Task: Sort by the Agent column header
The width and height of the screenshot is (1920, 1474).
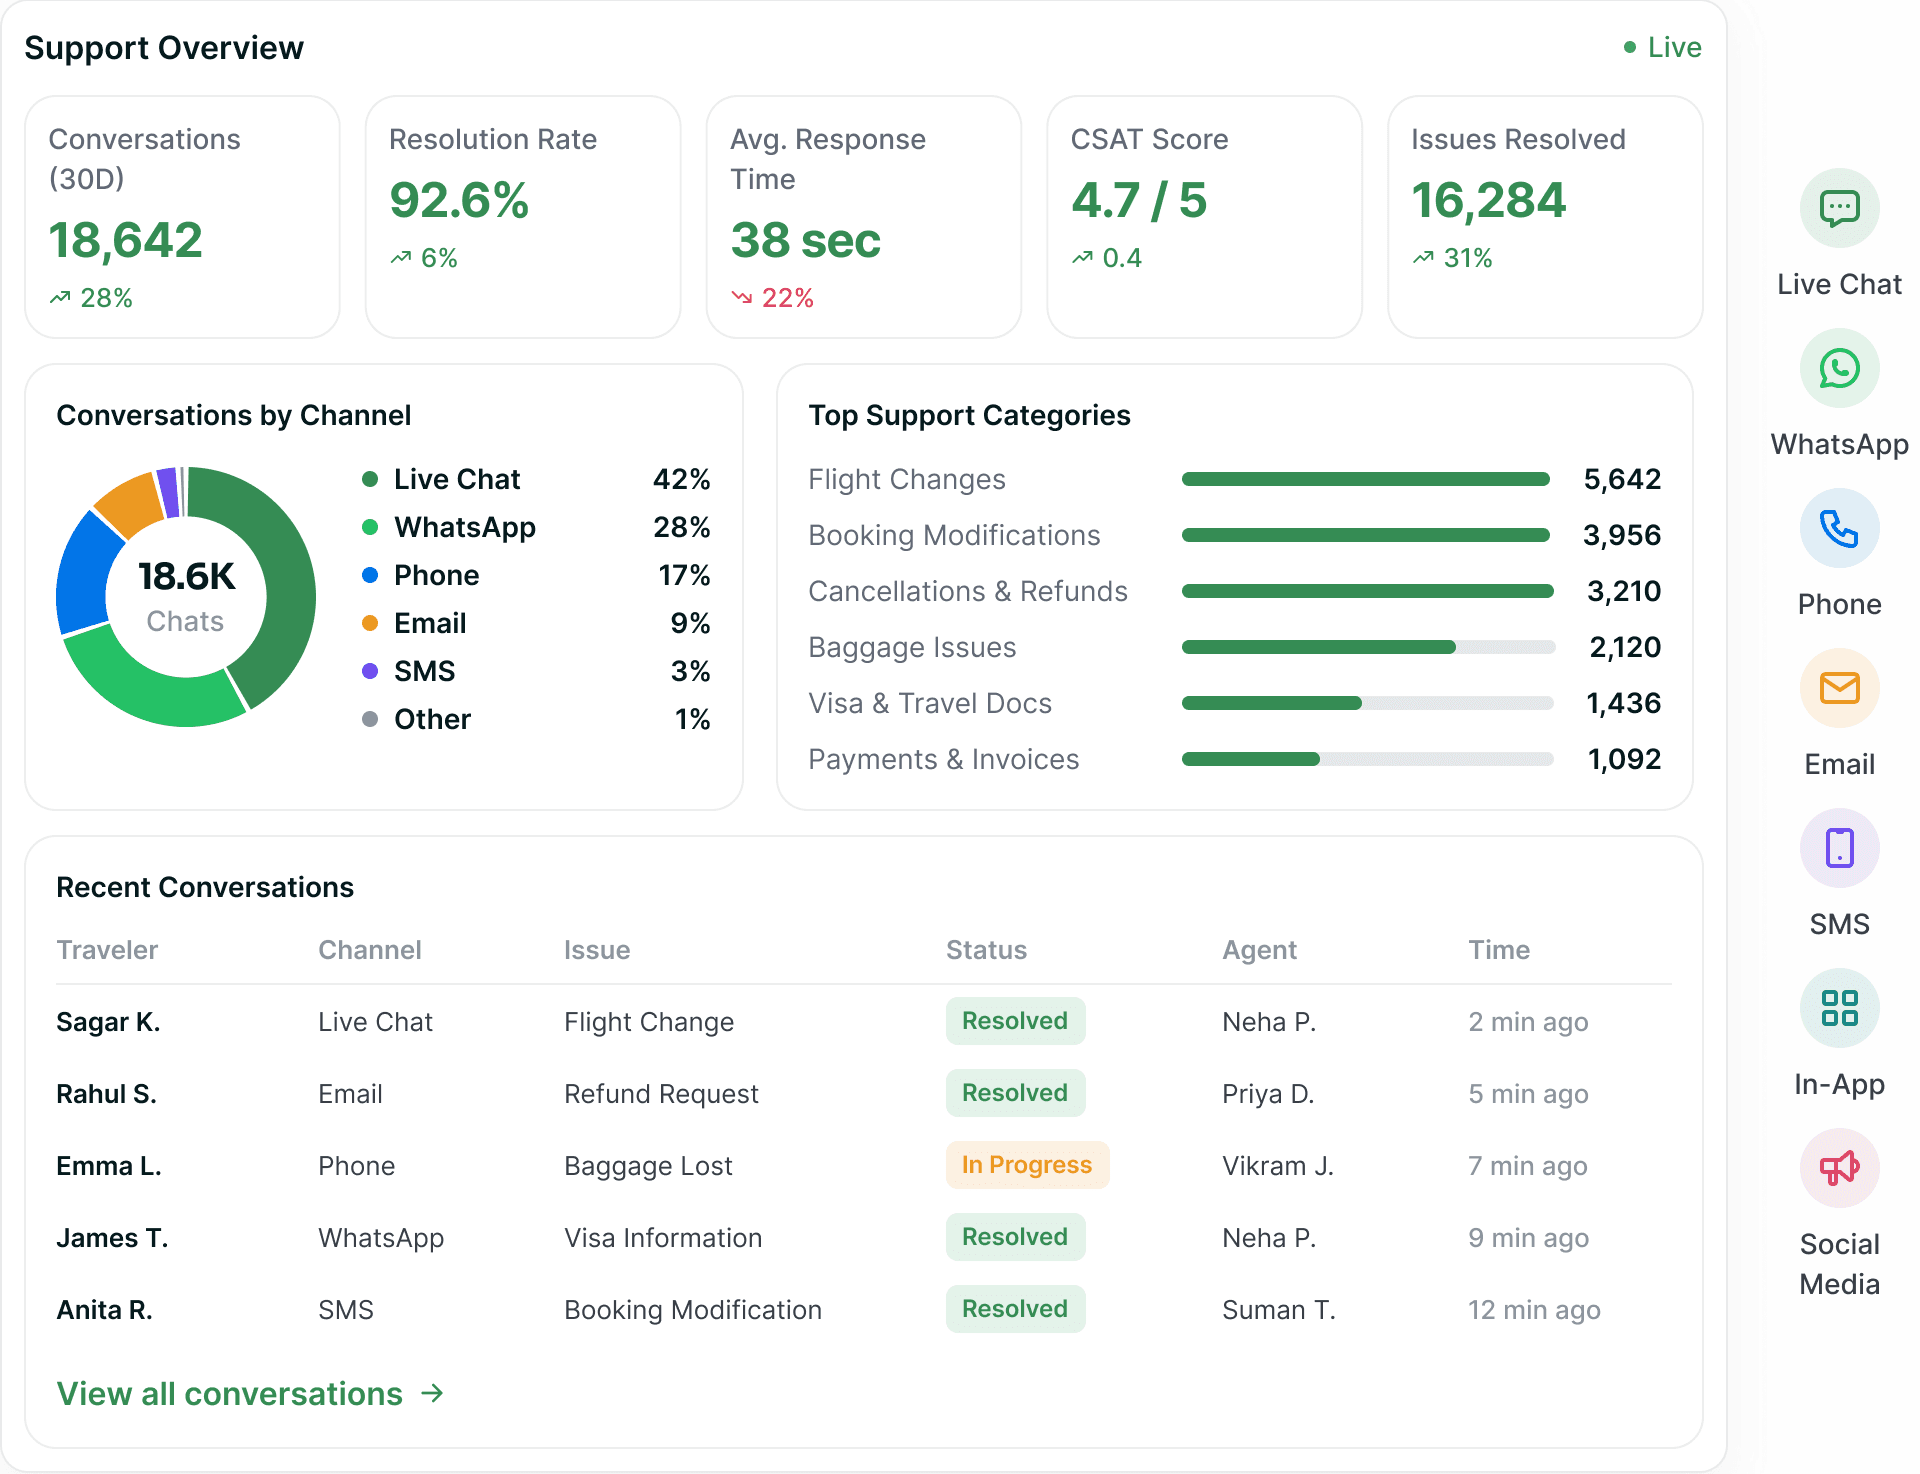Action: pos(1260,949)
